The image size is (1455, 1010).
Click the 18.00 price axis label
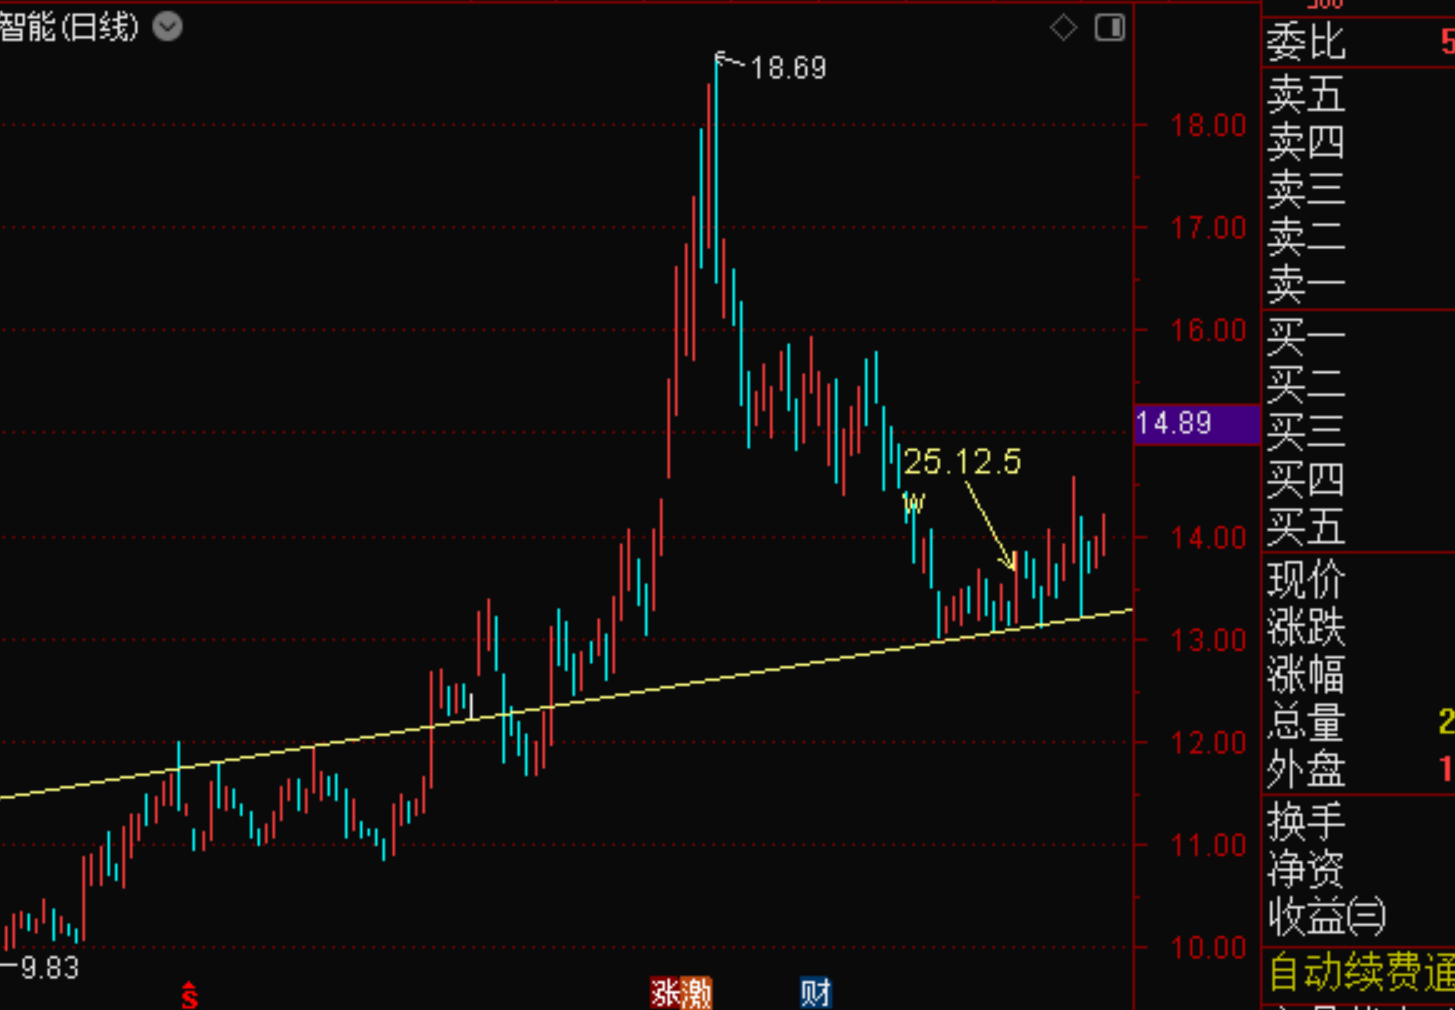point(1209,126)
